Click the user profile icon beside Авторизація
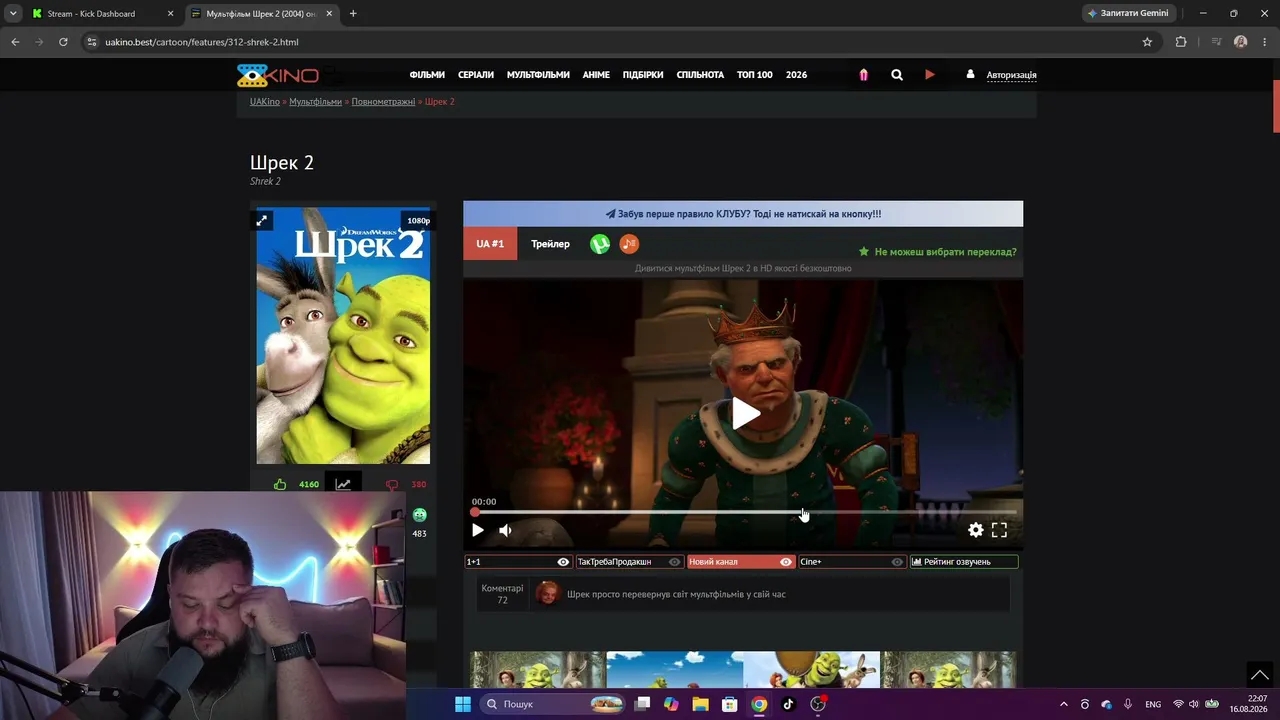Viewport: 1280px width, 720px height. point(970,74)
